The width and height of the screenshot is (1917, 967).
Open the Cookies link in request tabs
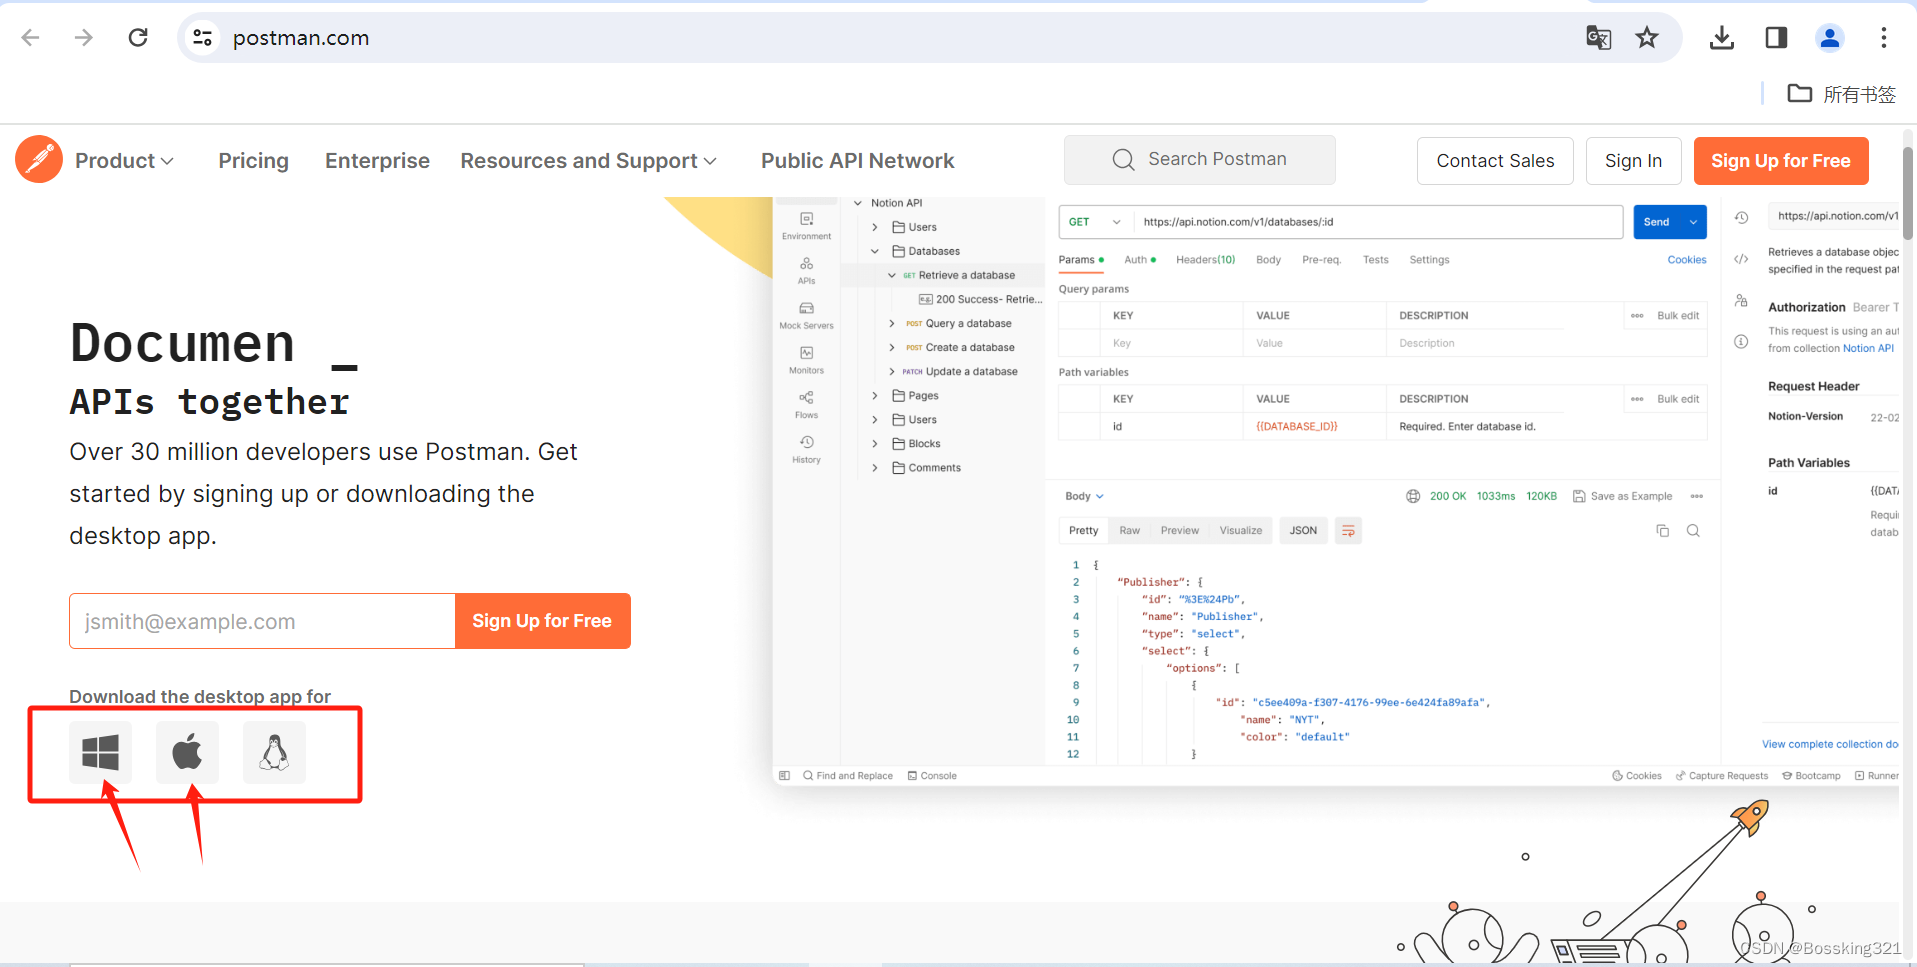pyautogui.click(x=1686, y=260)
